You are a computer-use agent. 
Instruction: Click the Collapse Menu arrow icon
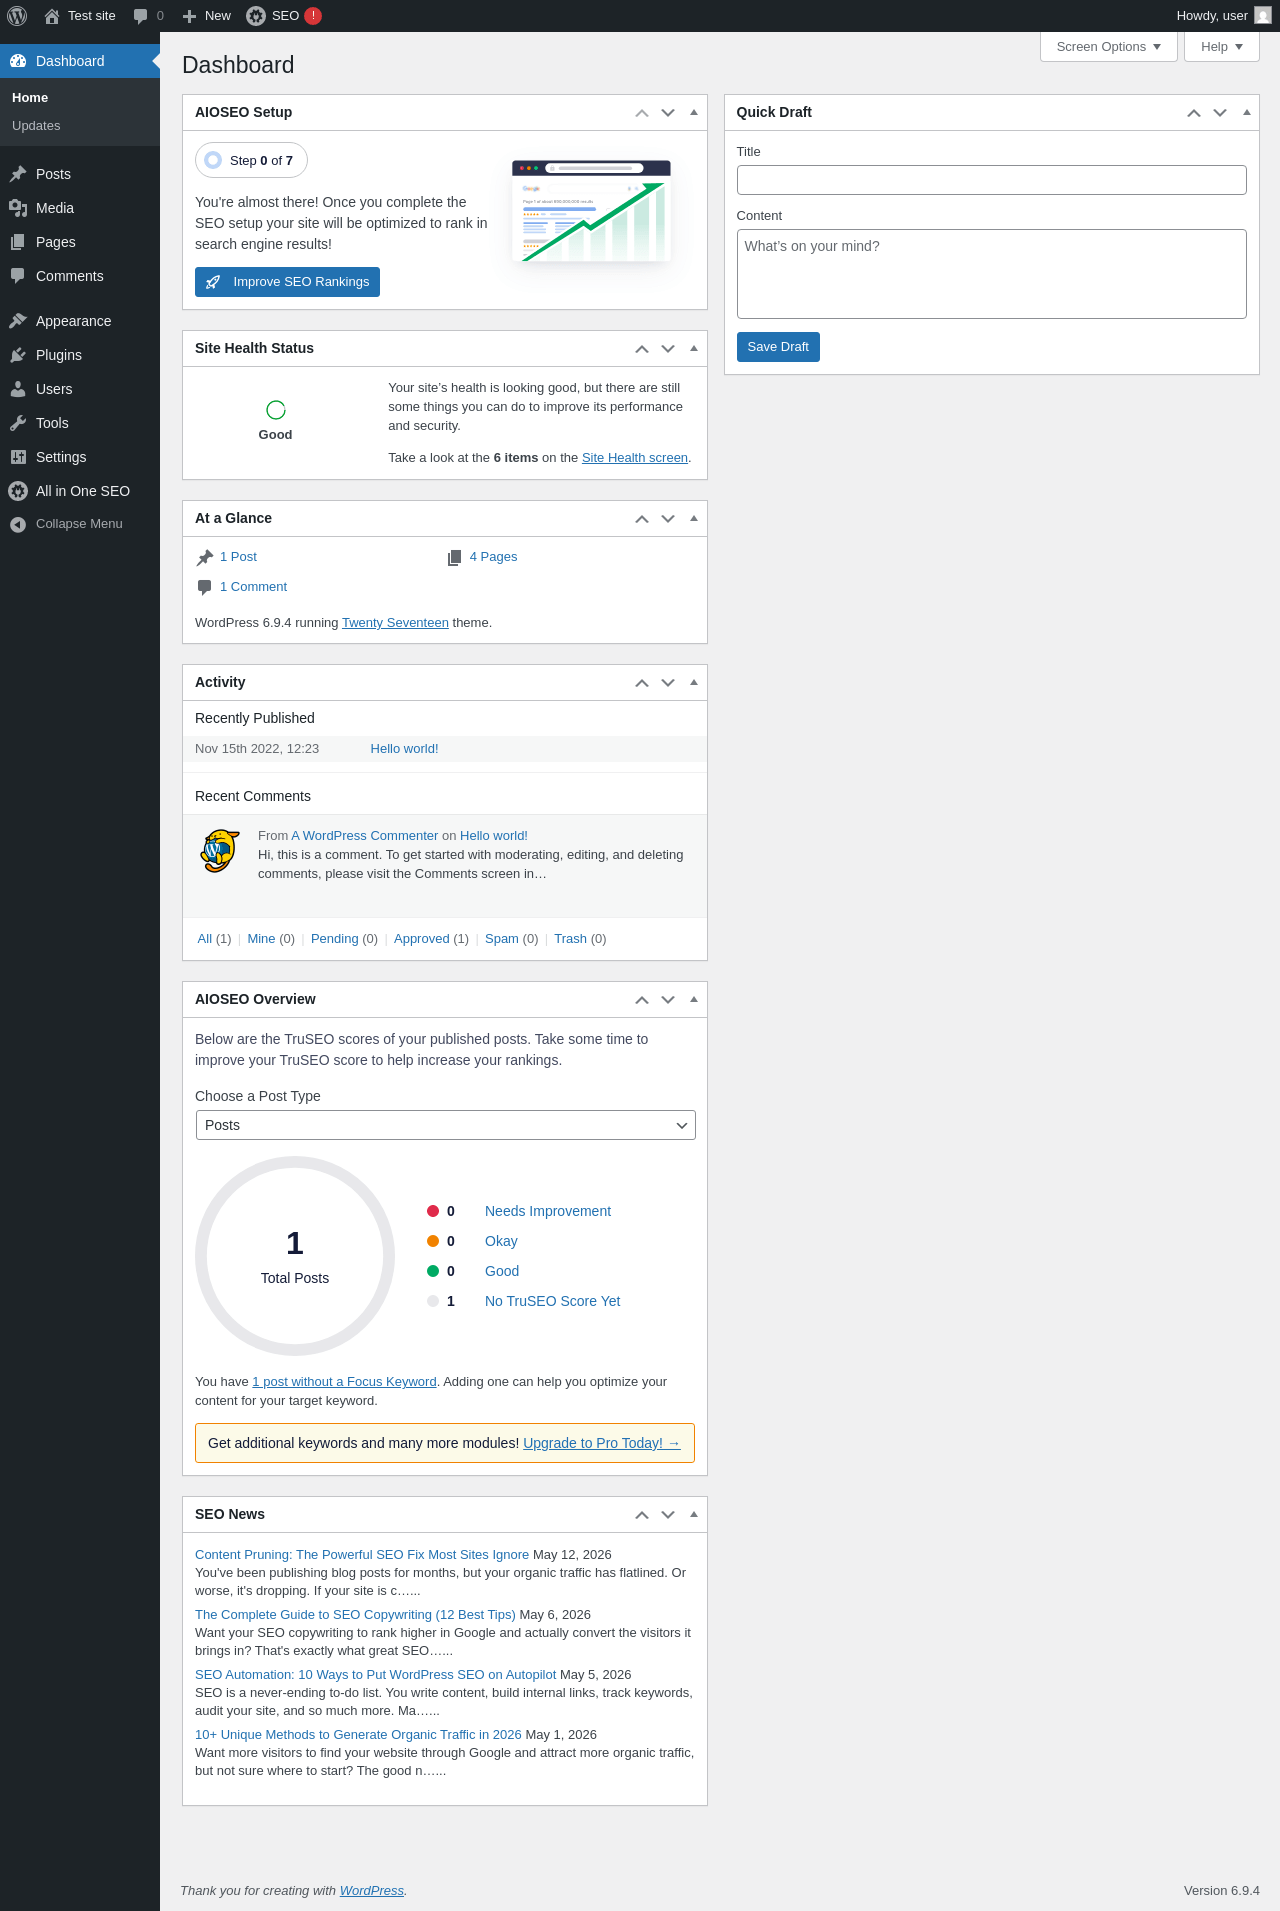point(18,524)
